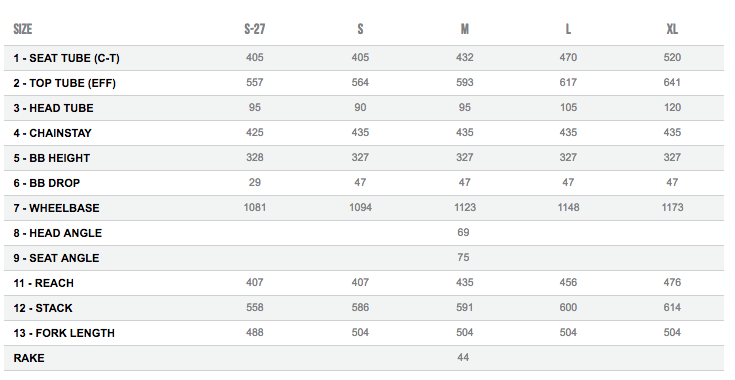Select the STACK value 558 for S-27
Image resolution: width=735 pixels, height=380 pixels.
[255, 307]
